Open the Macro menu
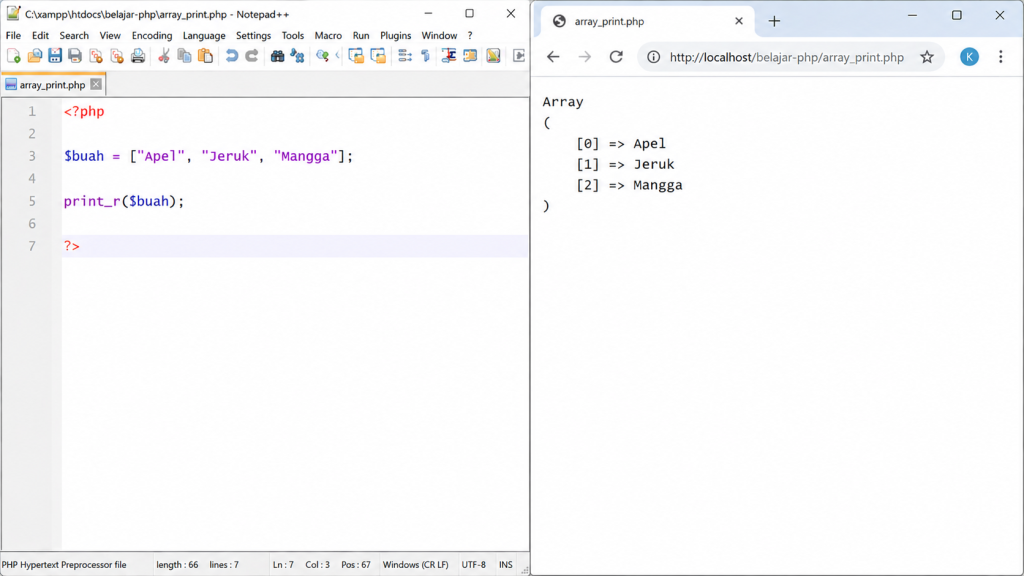This screenshot has height=576, width=1024. (328, 35)
